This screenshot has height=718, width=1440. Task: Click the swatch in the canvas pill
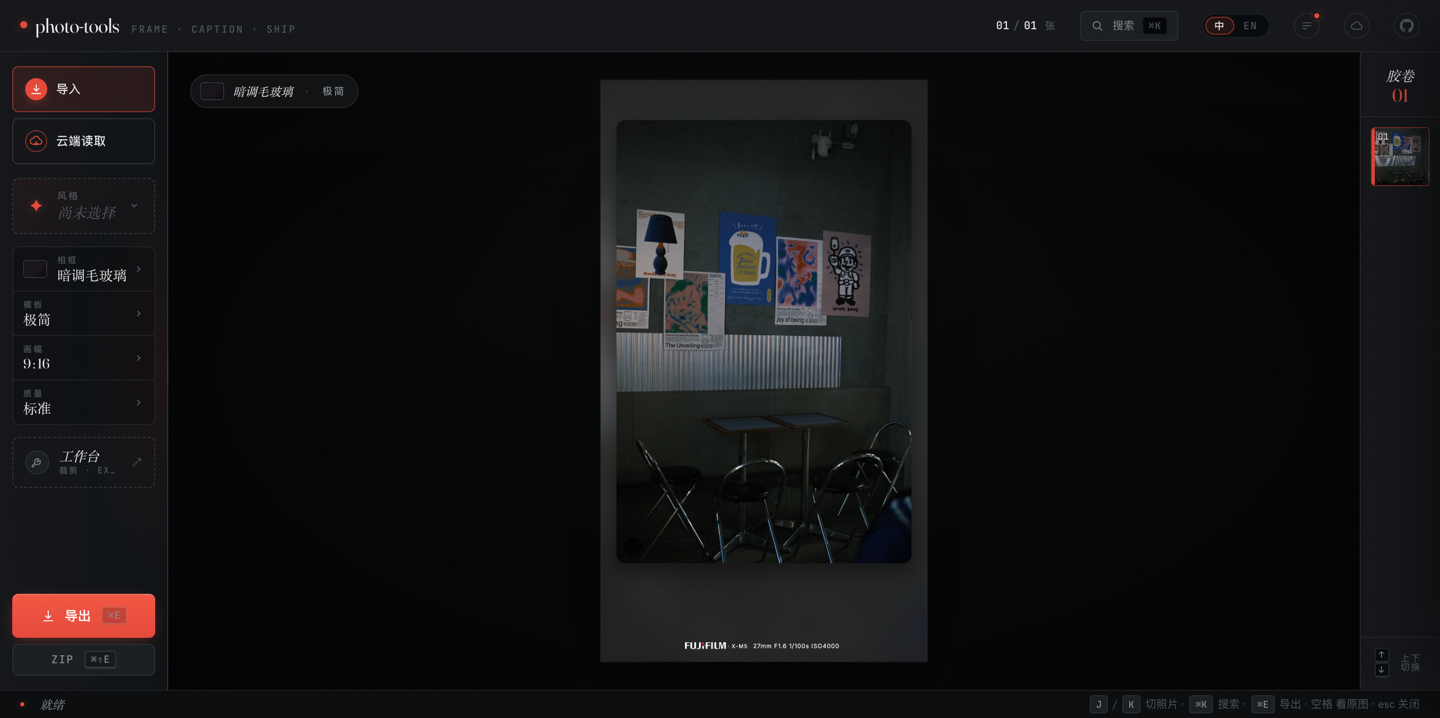click(212, 91)
